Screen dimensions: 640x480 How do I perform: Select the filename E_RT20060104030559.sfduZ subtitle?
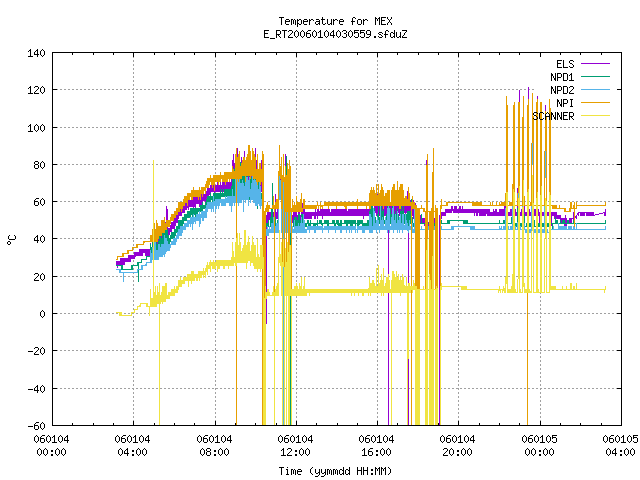coord(335,34)
